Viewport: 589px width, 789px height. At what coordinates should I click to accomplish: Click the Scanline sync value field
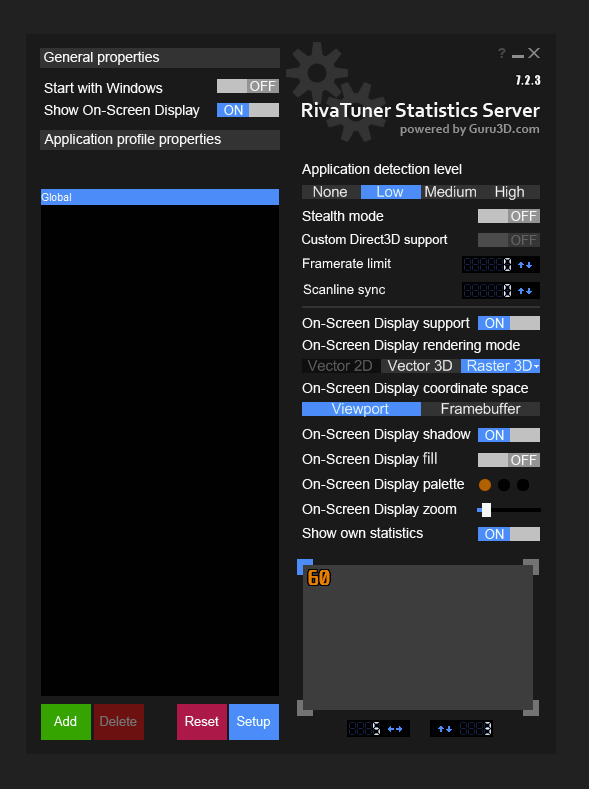487,291
